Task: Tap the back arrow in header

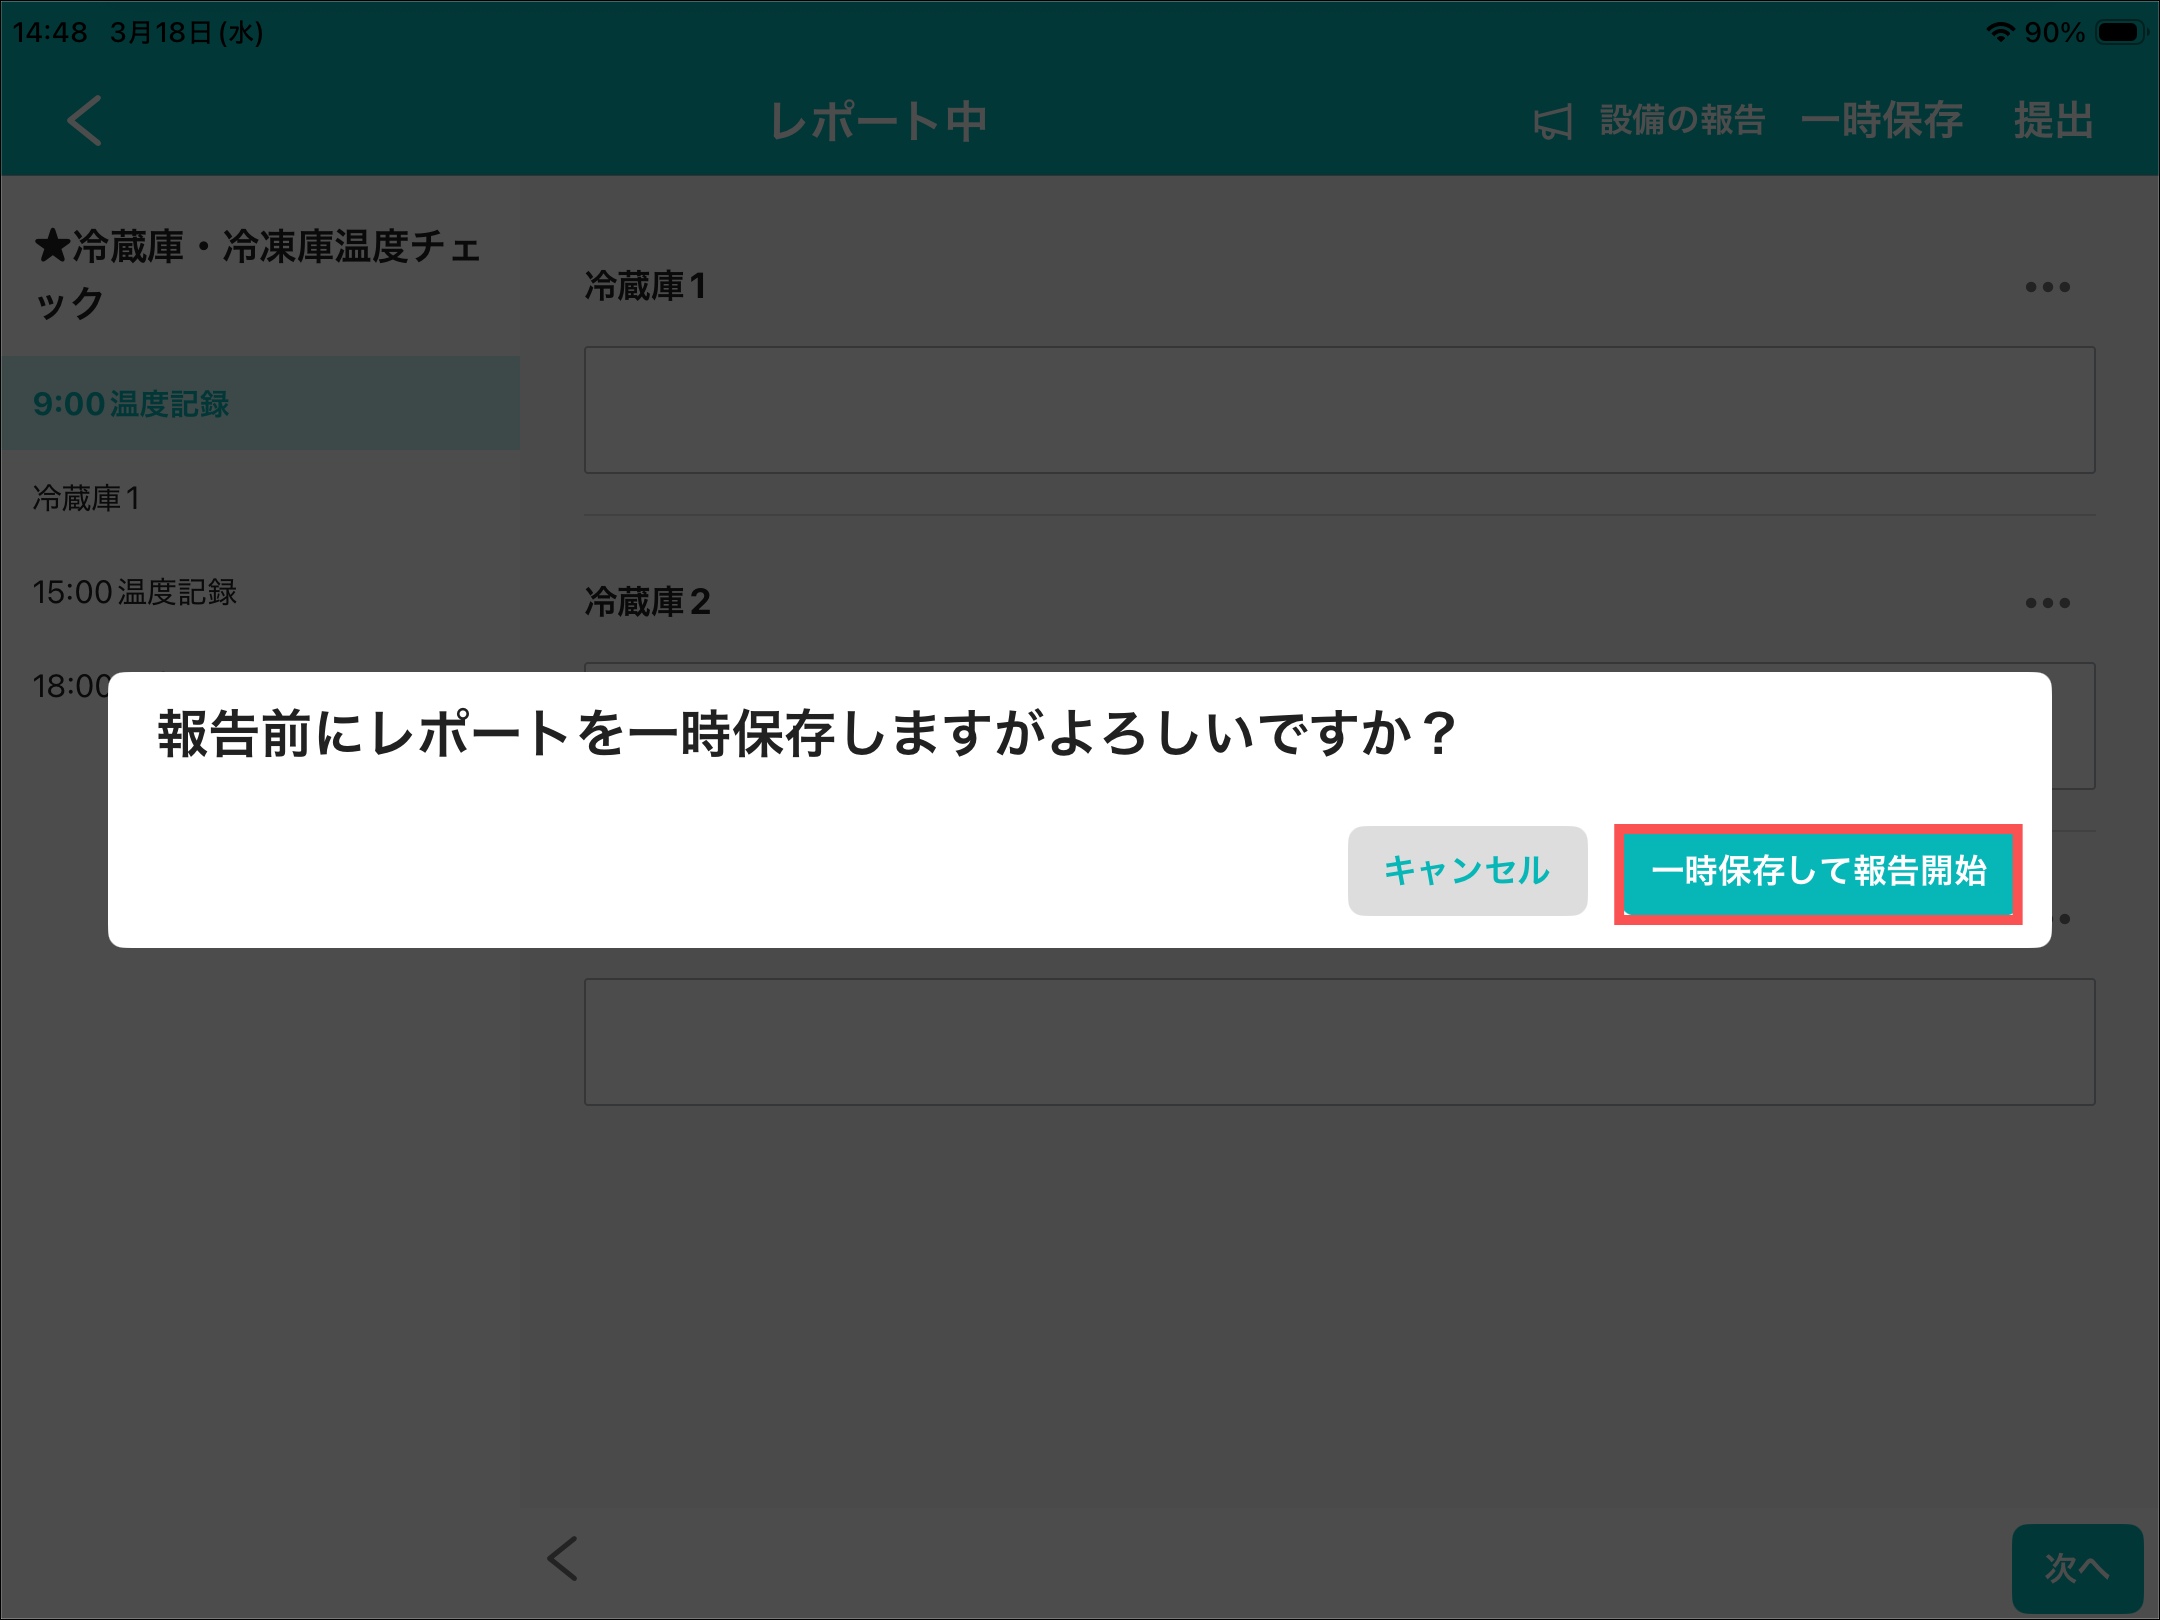Action: pyautogui.click(x=85, y=121)
